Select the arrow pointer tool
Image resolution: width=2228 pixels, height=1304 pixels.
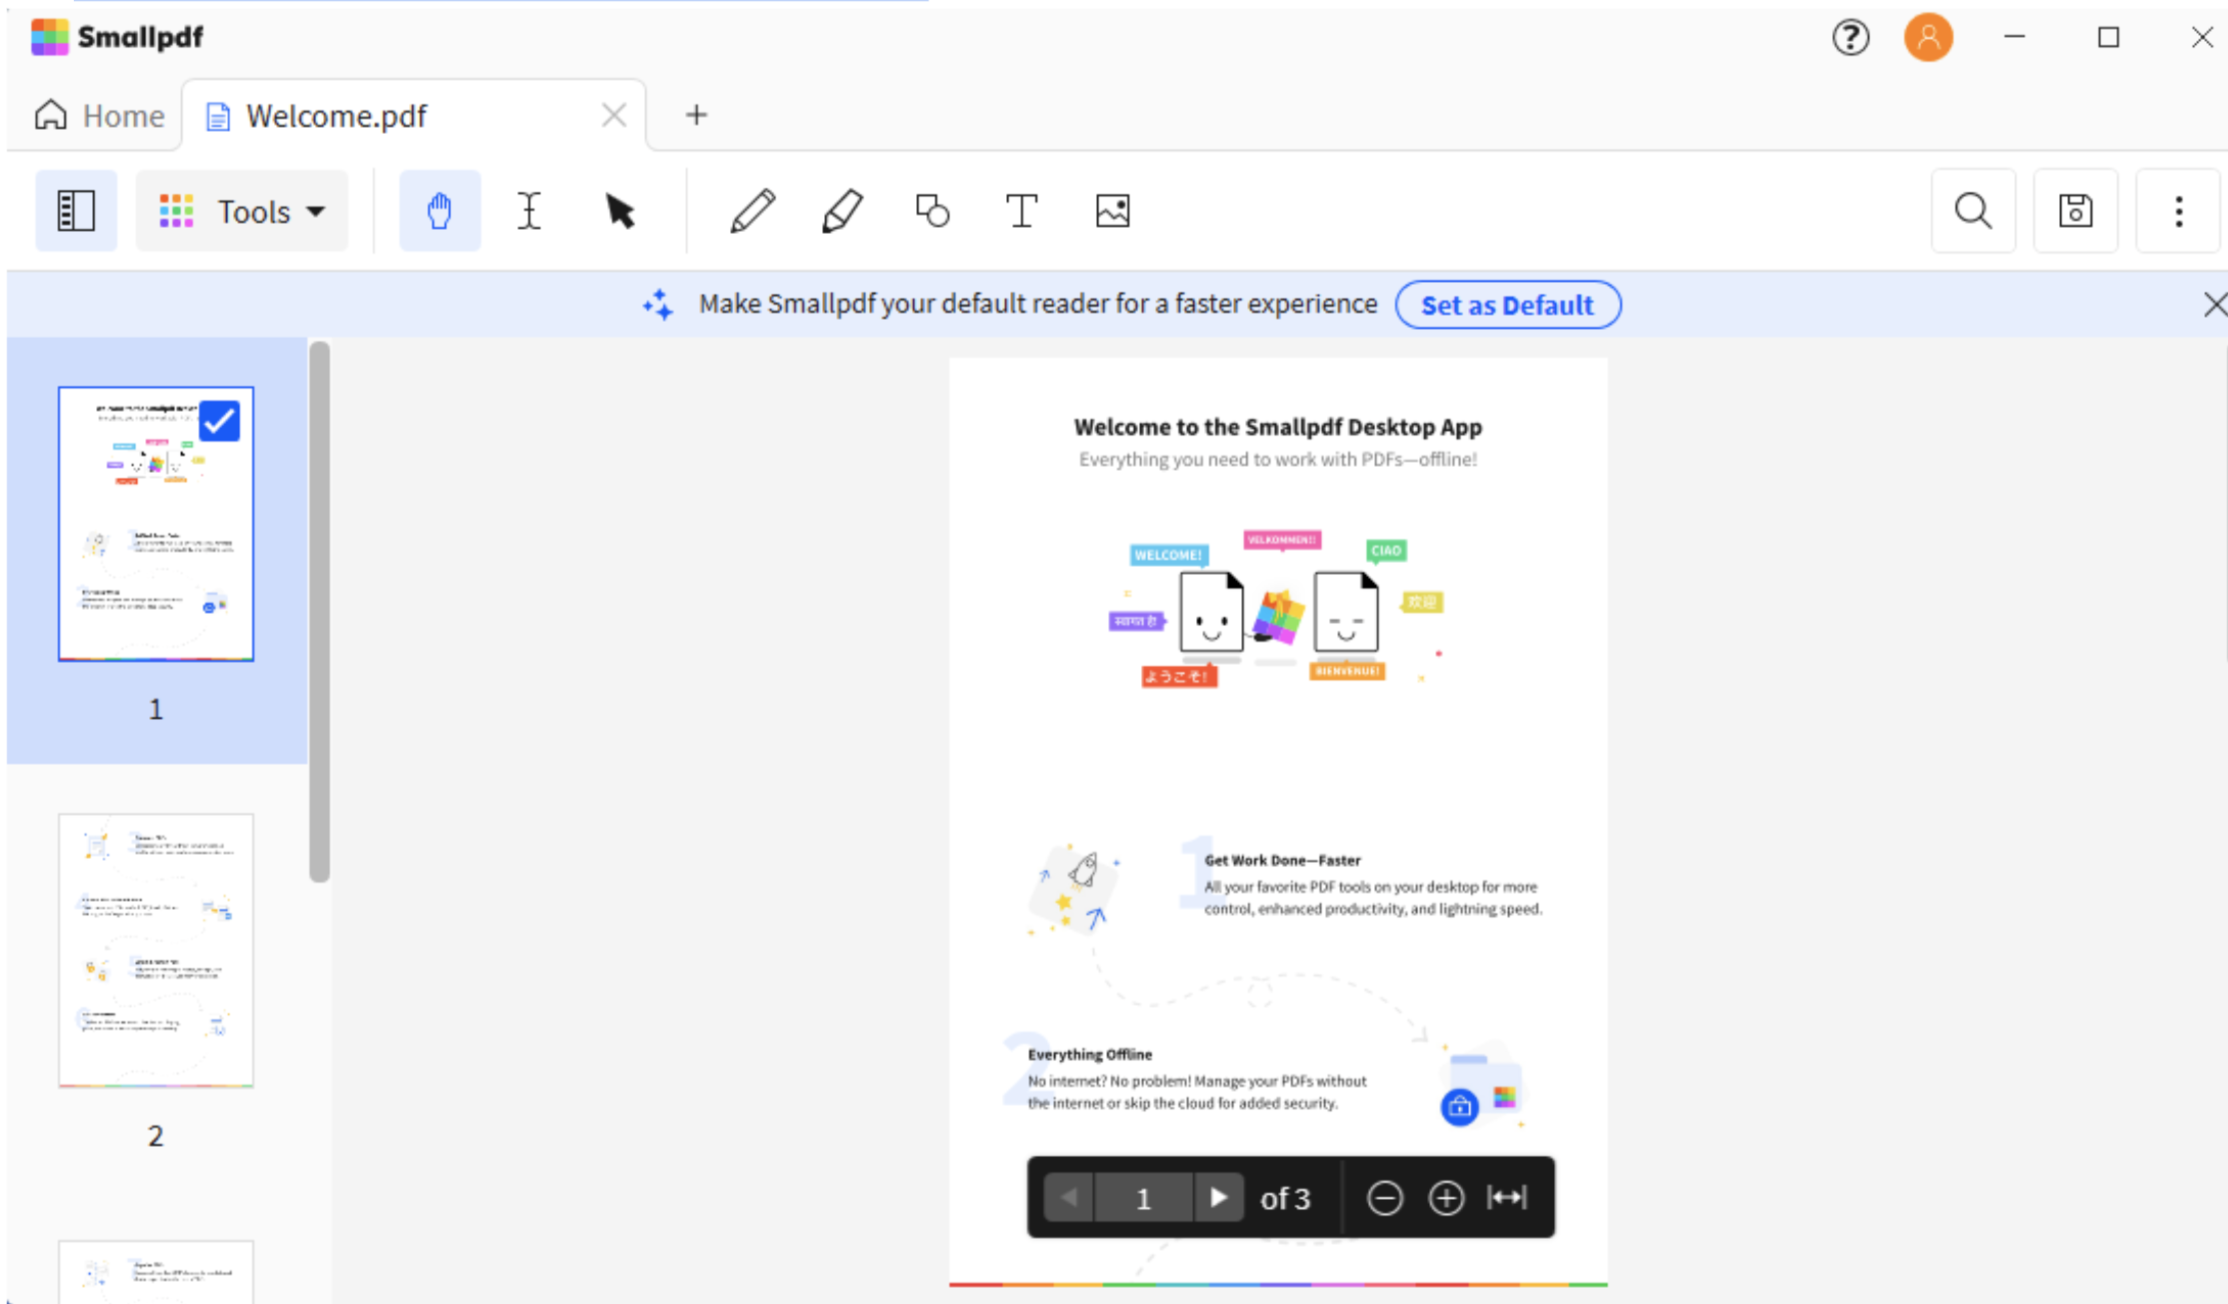pos(620,211)
